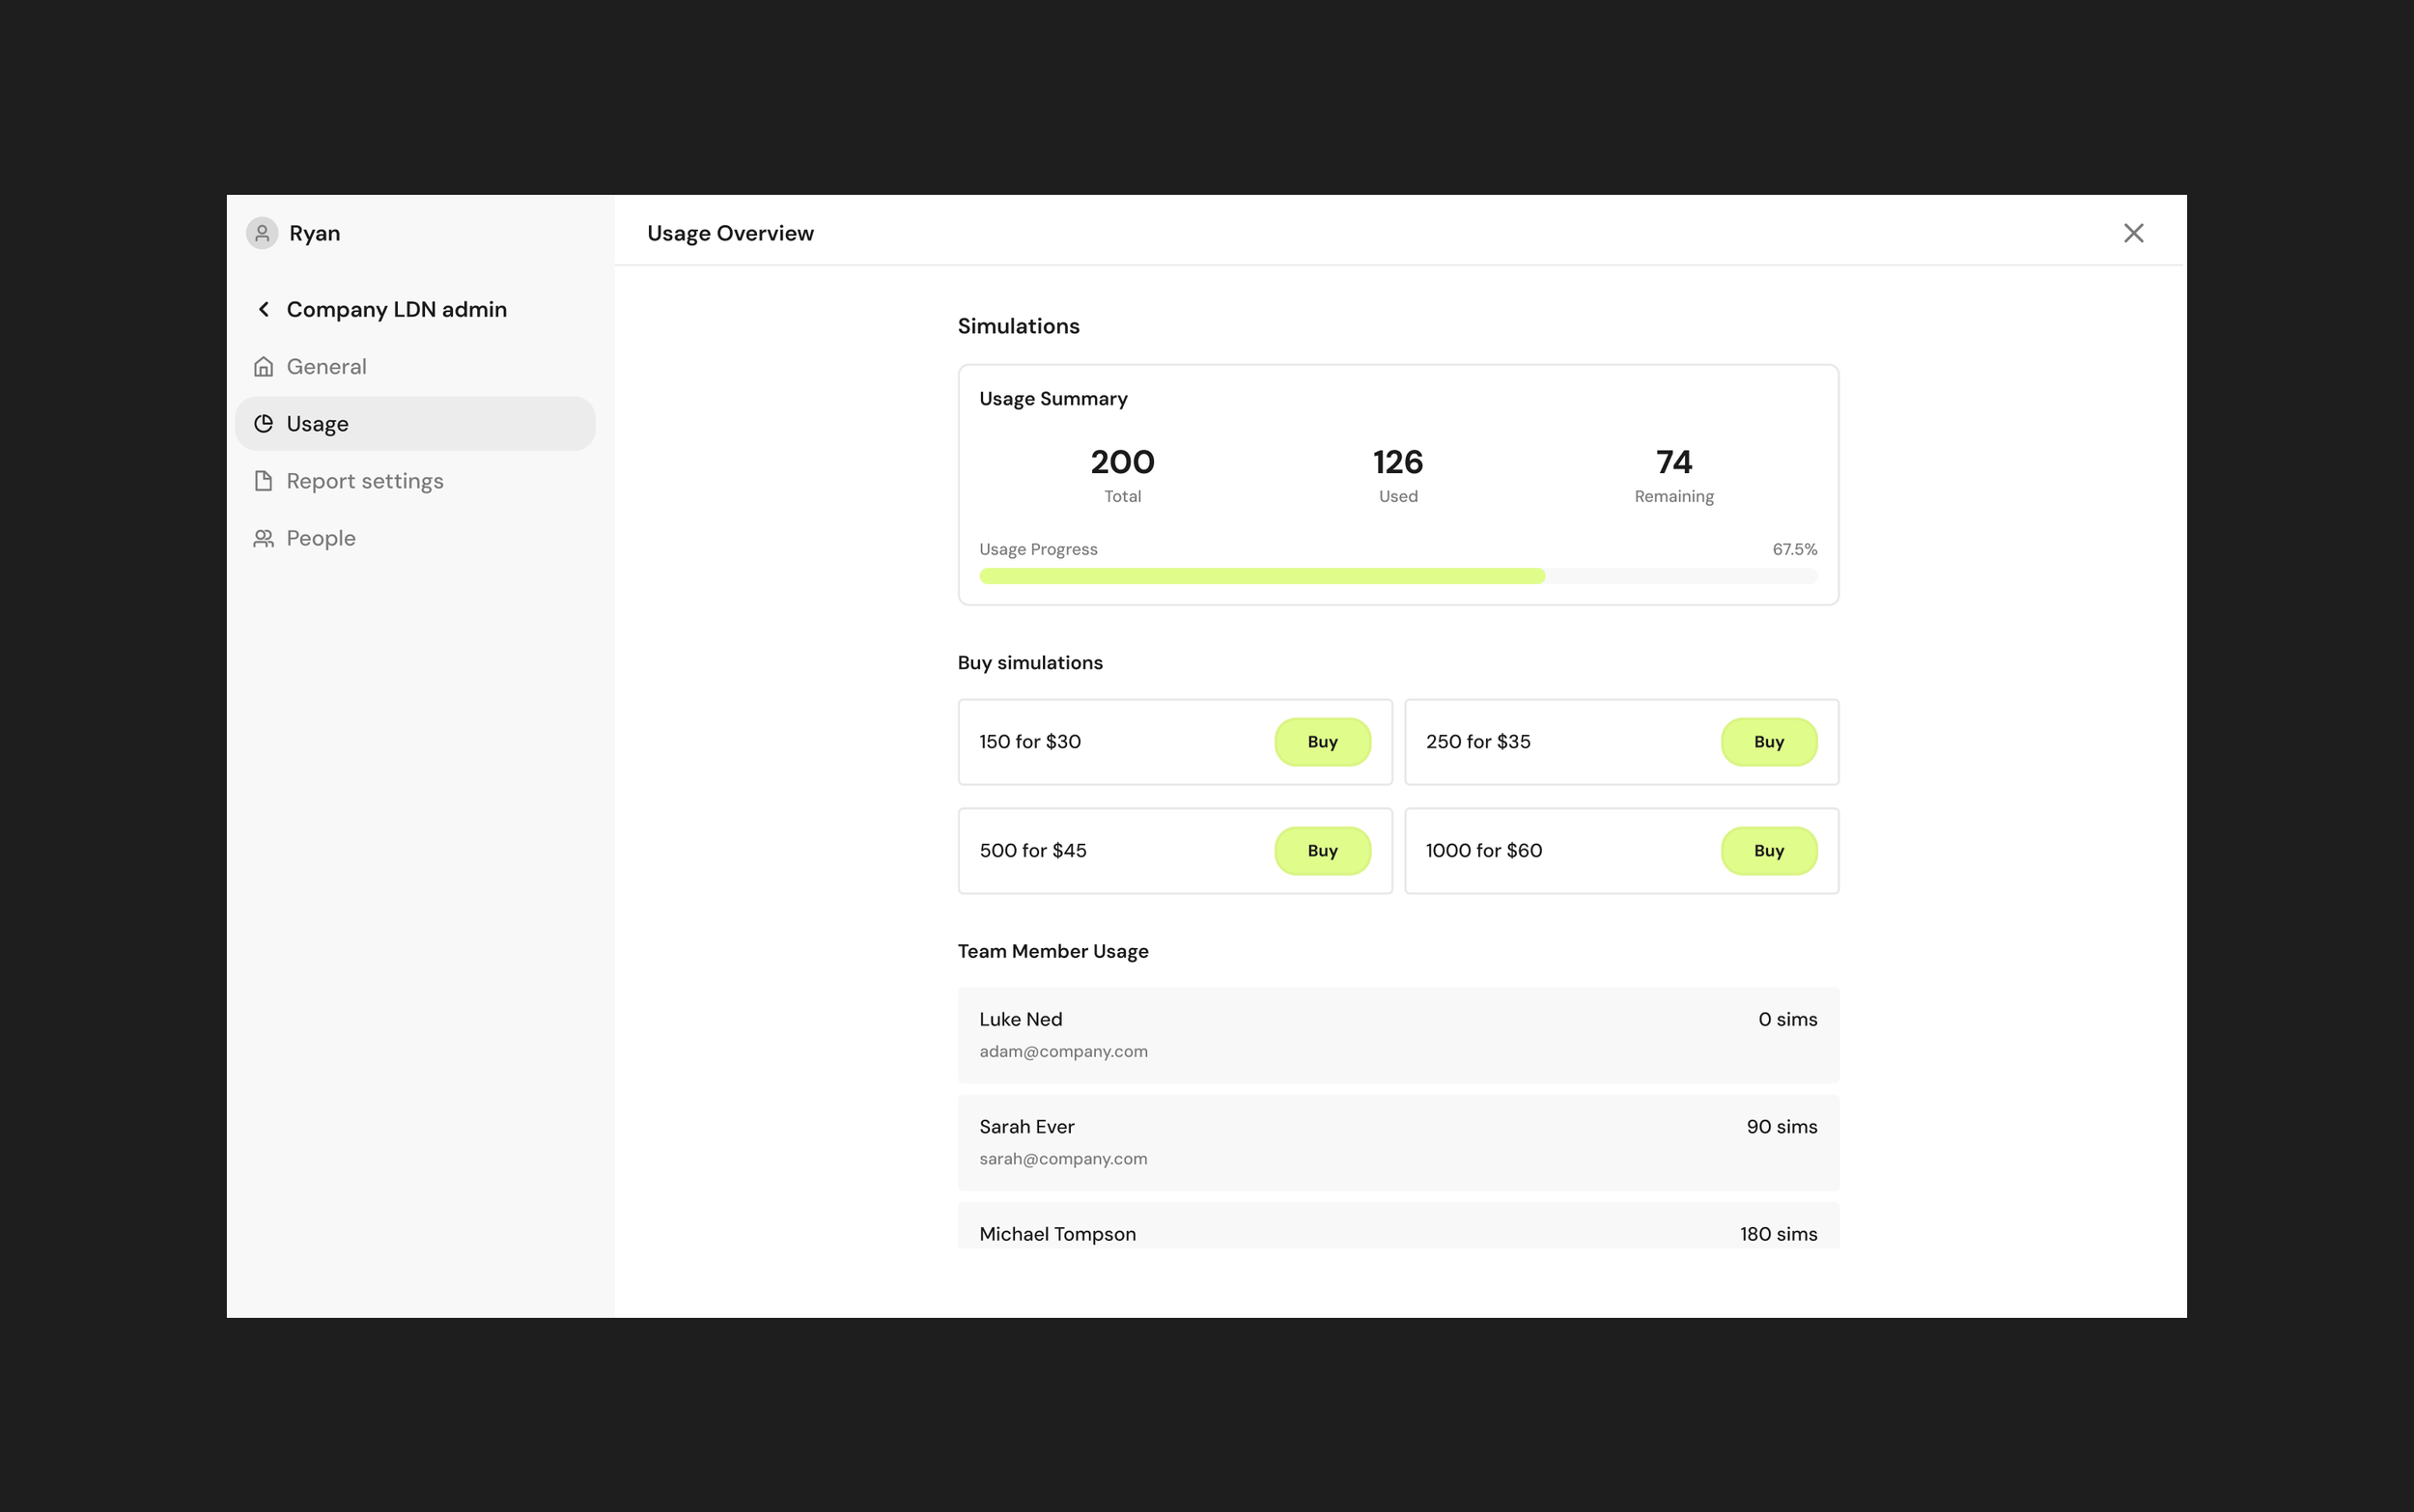This screenshot has width=2414, height=1512.
Task: Buy the 500 for $45 package
Action: 1321,851
